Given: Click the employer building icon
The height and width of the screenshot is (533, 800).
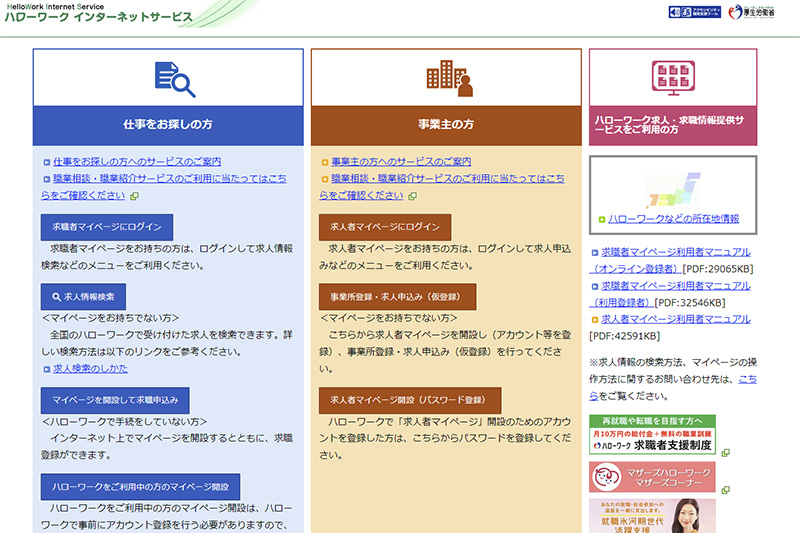Looking at the screenshot, I should [446, 78].
